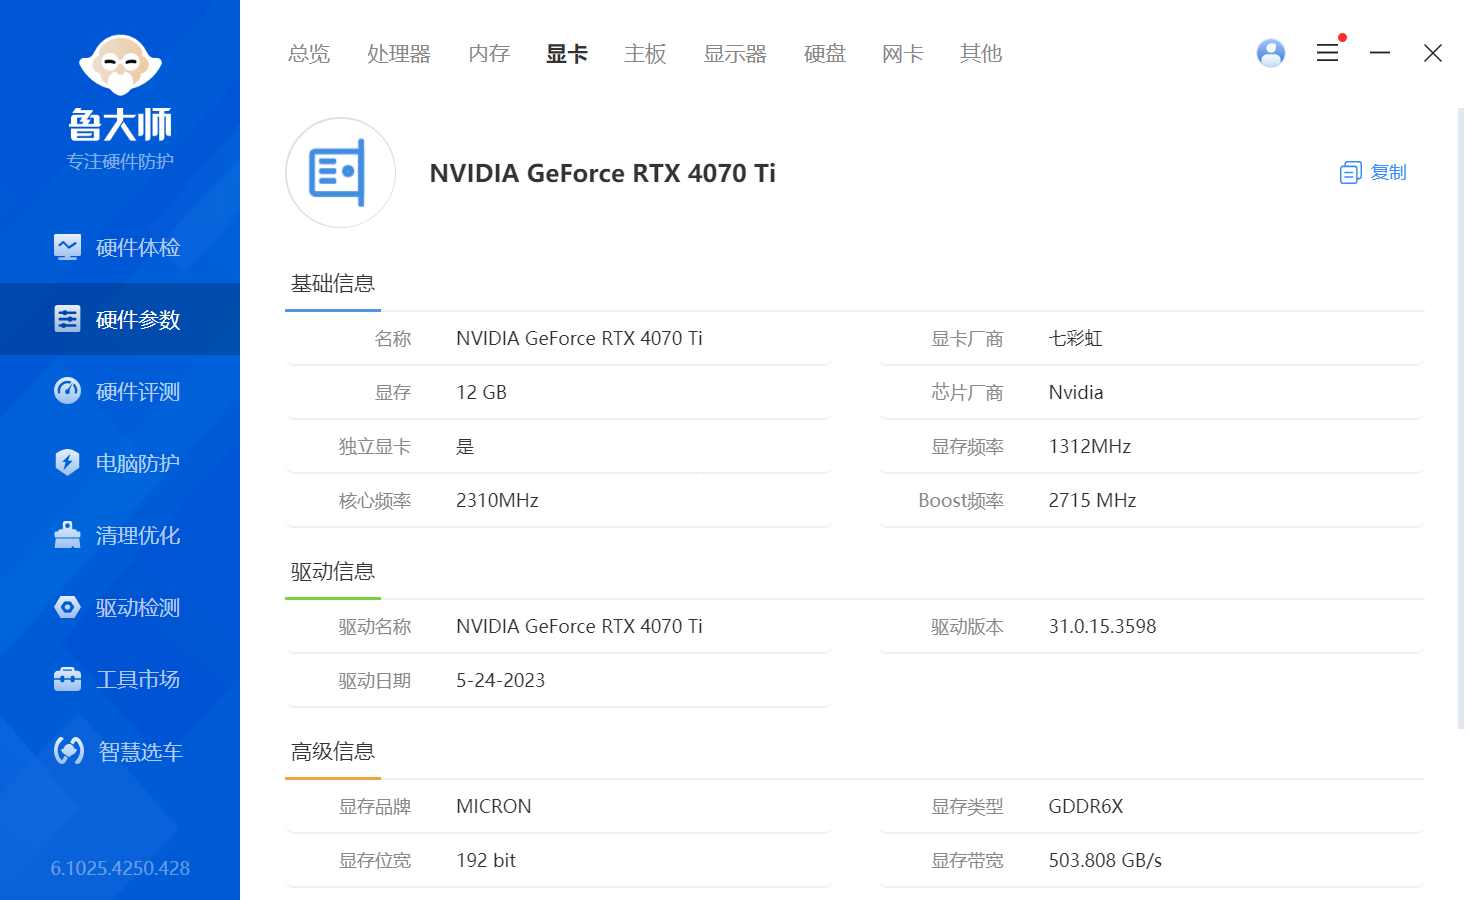Click the NVIDIA GeForce RTX 4070 Ti title
This screenshot has width=1470, height=900.
(x=603, y=173)
